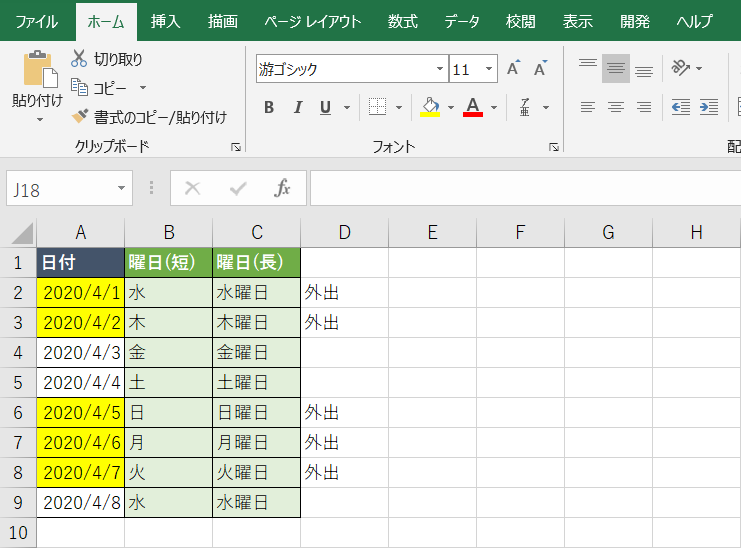Open the Underline style dropdown arrow
741x548 pixels.
[x=347, y=107]
